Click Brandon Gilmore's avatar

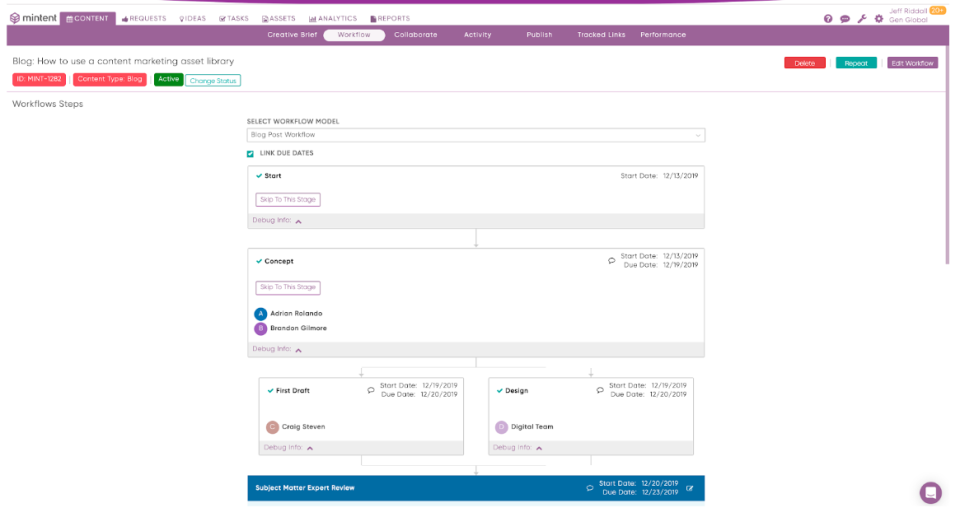click(x=260, y=328)
